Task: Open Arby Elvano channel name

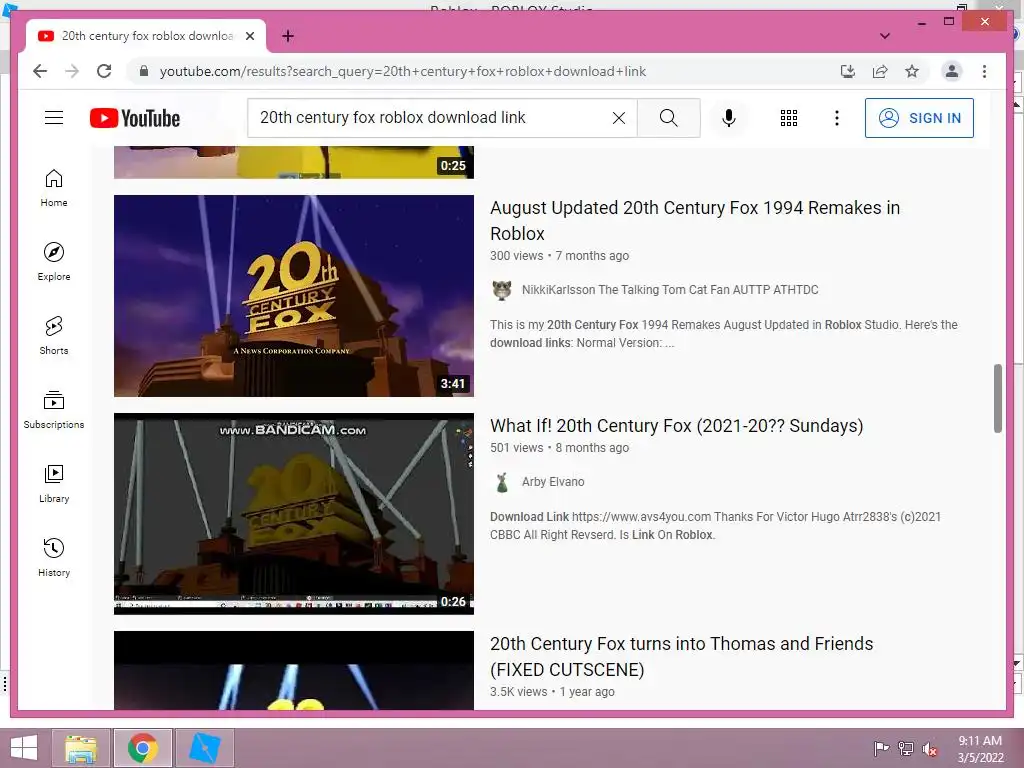Action: (552, 482)
